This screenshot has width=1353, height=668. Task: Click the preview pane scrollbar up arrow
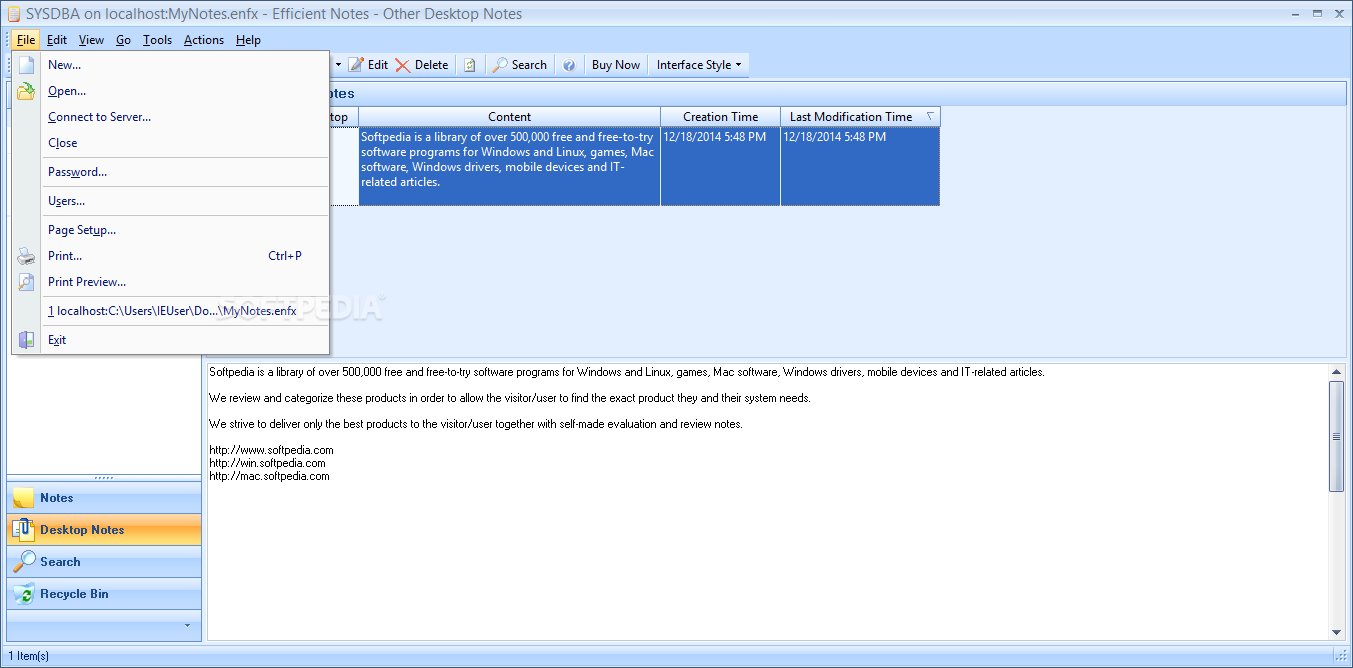(1337, 372)
